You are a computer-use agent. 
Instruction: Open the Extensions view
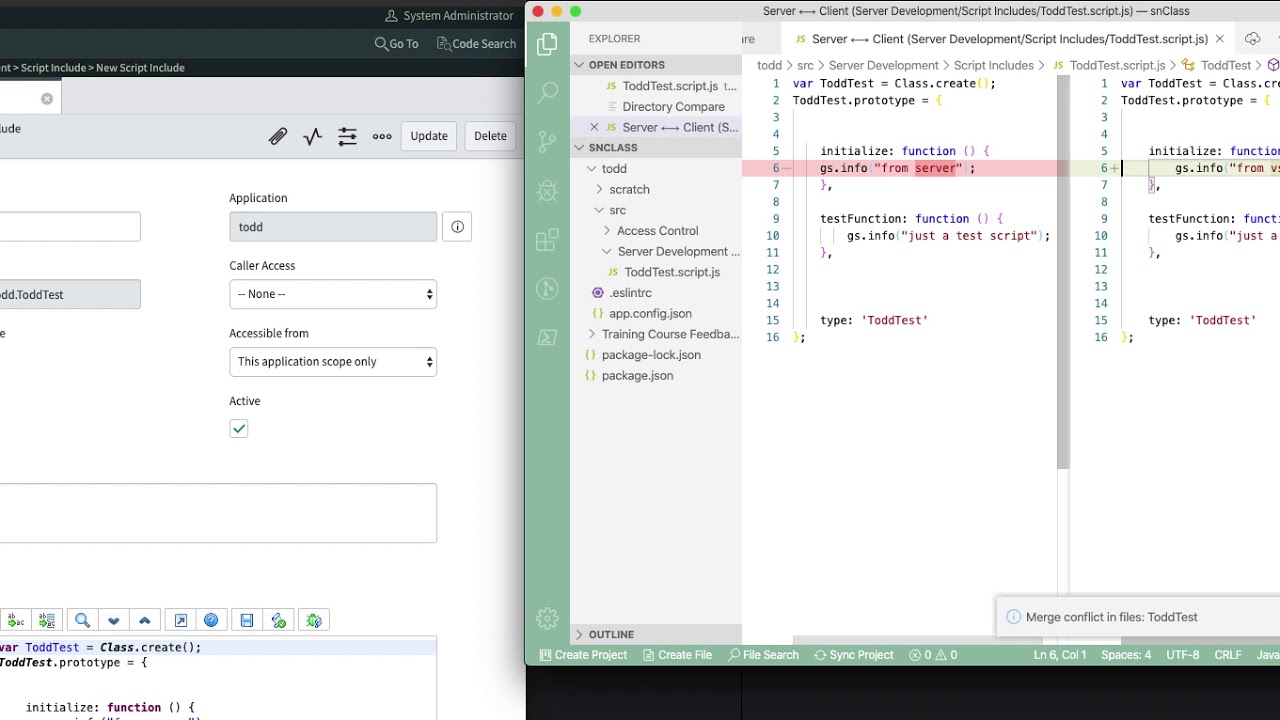point(547,240)
